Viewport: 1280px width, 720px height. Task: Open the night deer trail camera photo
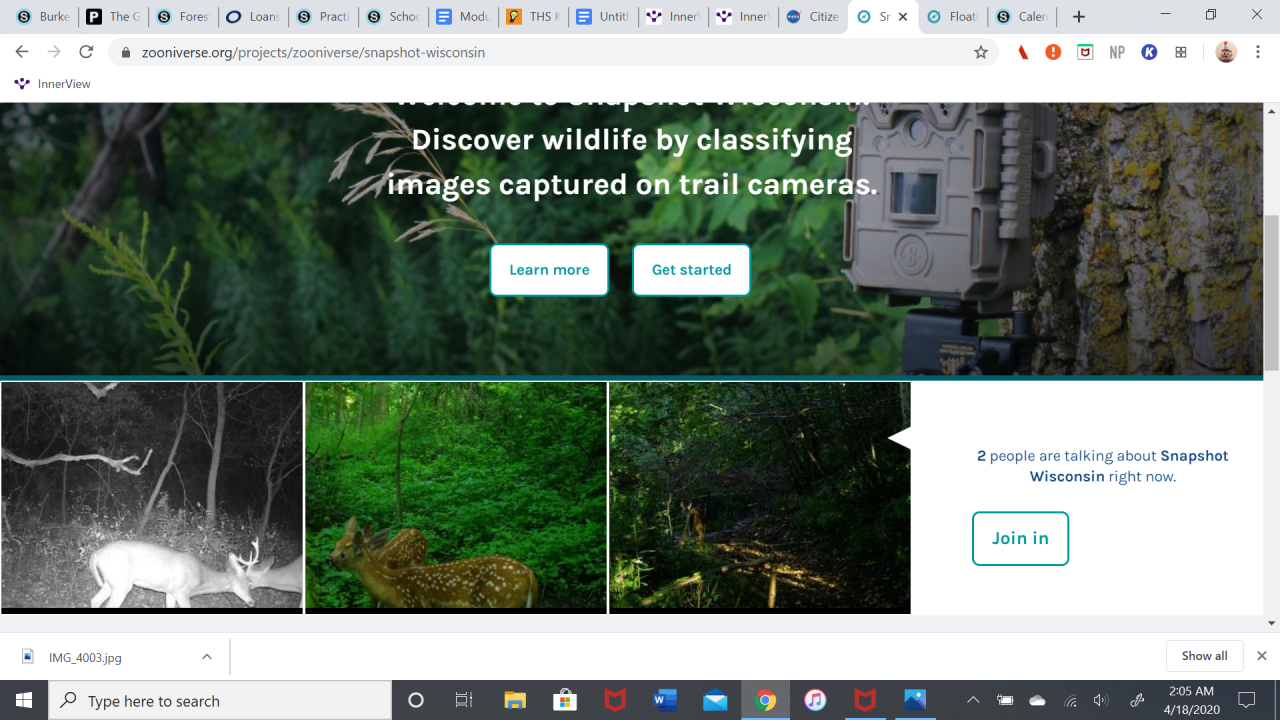152,497
